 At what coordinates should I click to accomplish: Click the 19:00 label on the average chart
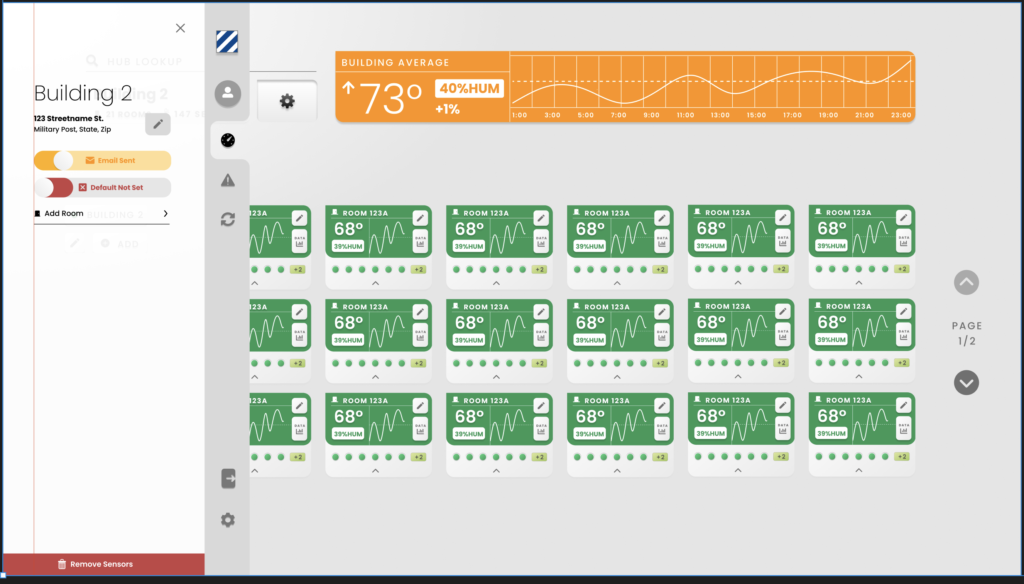(828, 115)
